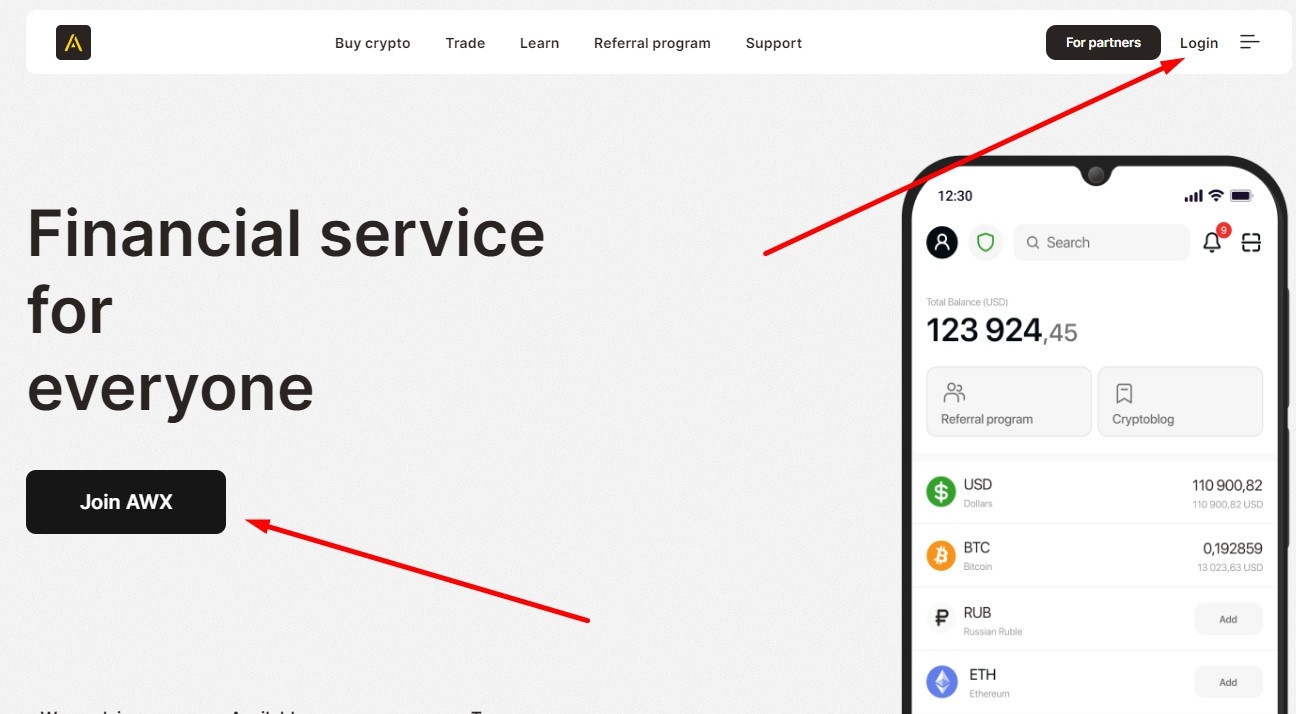
Task: Navigate to Referral program in navbar
Action: click(x=652, y=43)
